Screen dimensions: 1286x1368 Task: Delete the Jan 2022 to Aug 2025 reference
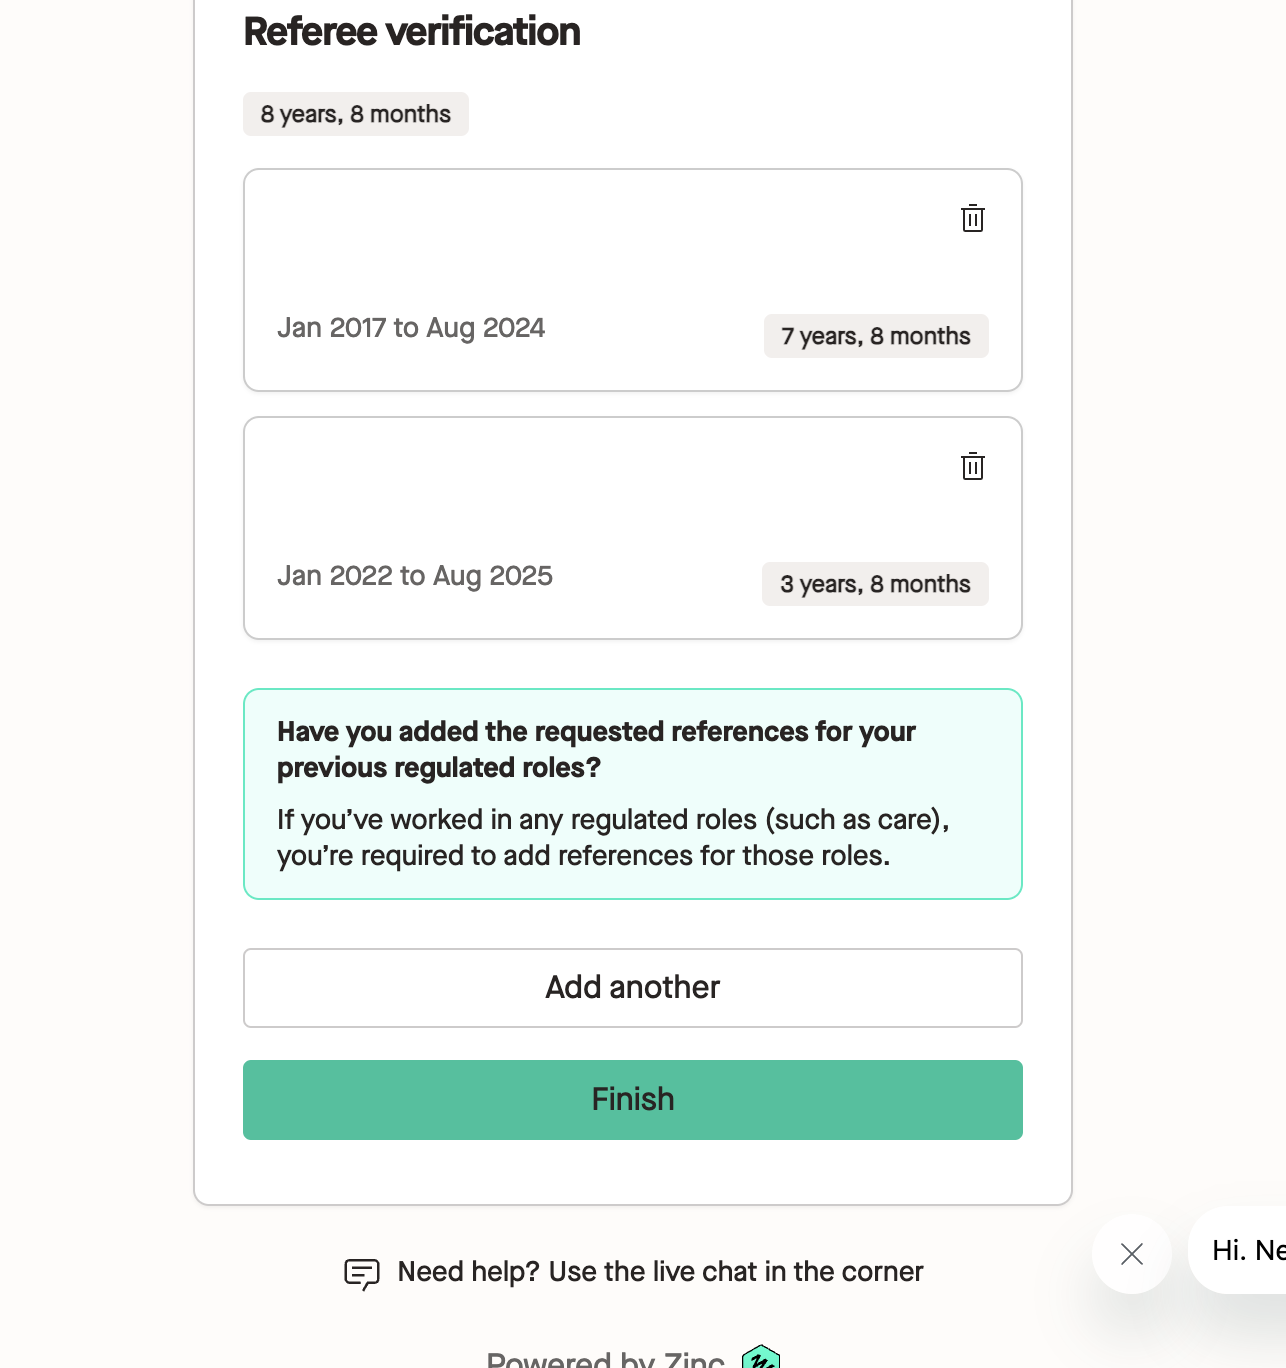point(973,466)
